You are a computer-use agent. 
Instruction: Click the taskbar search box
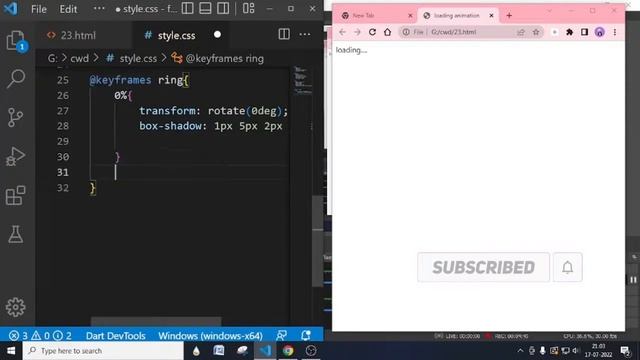point(103,351)
